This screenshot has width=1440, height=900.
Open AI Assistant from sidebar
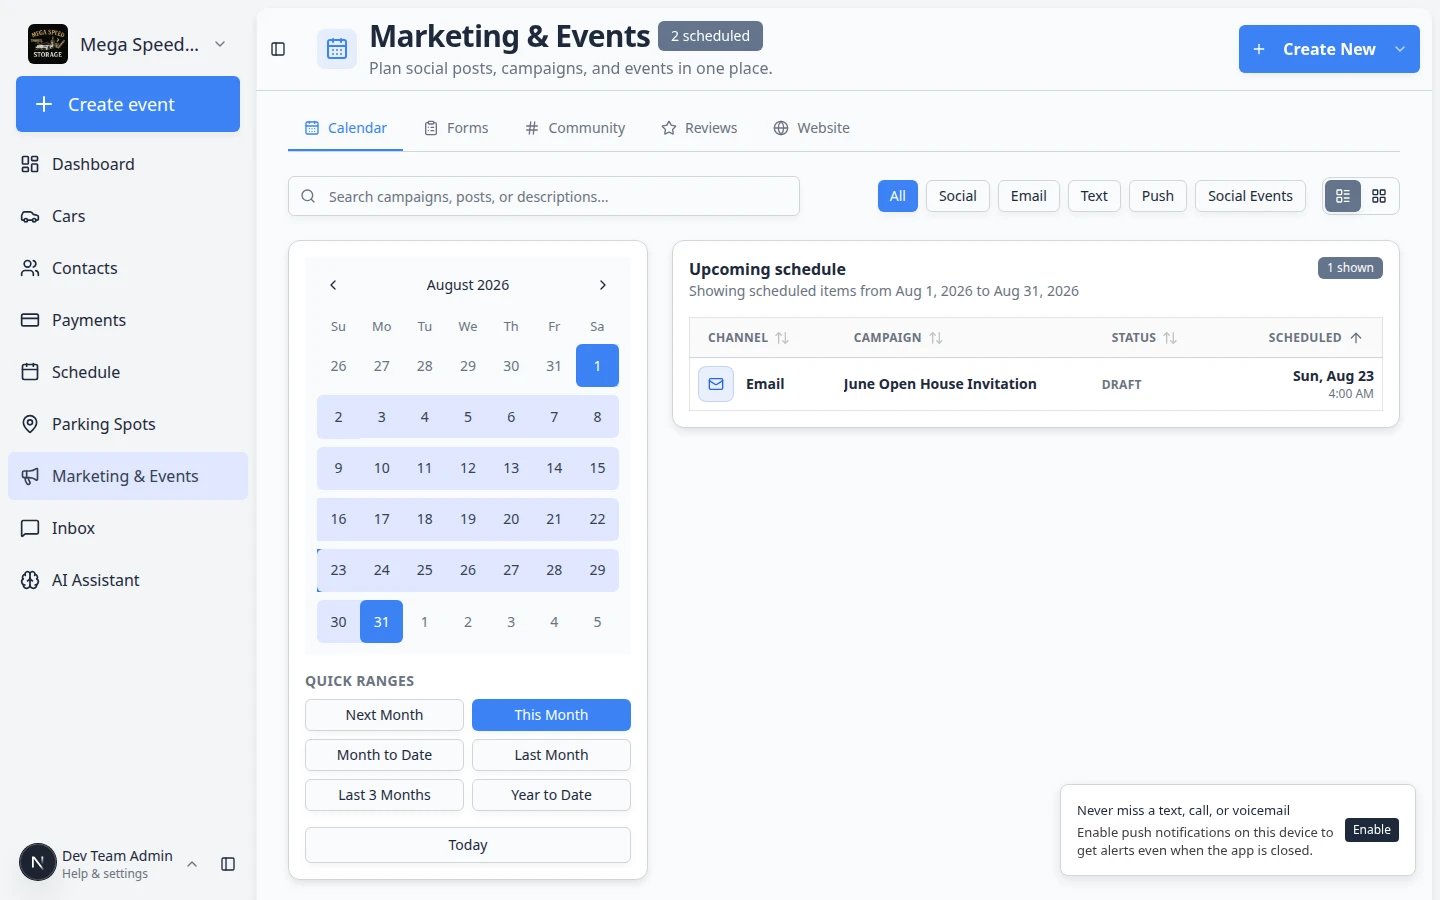pos(128,580)
